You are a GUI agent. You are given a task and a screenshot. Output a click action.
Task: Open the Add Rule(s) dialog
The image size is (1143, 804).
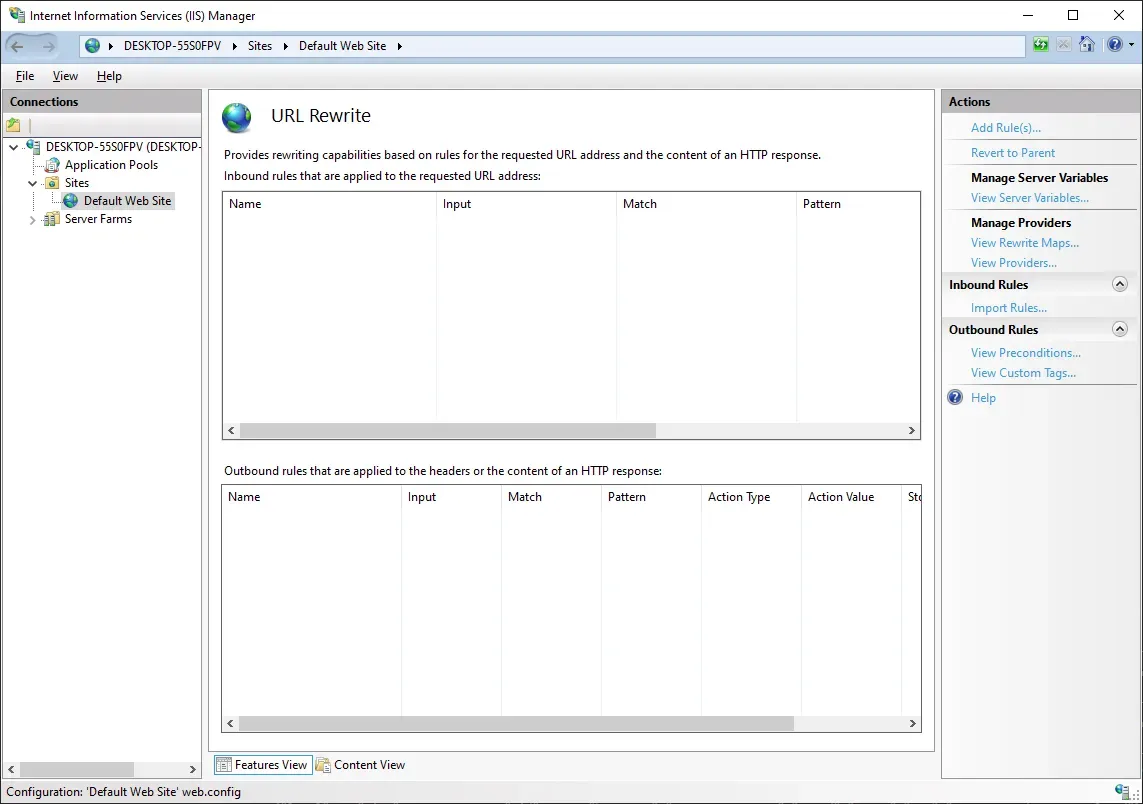tap(1005, 127)
